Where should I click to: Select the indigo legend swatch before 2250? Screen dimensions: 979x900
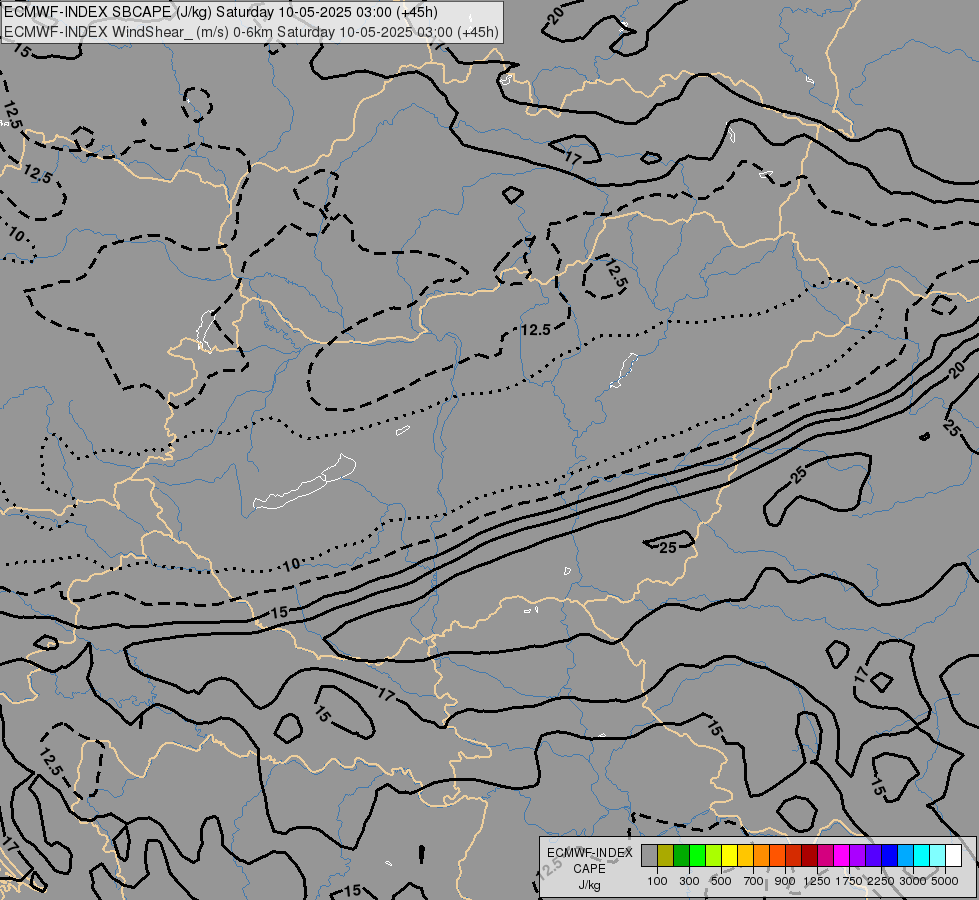pos(873,855)
